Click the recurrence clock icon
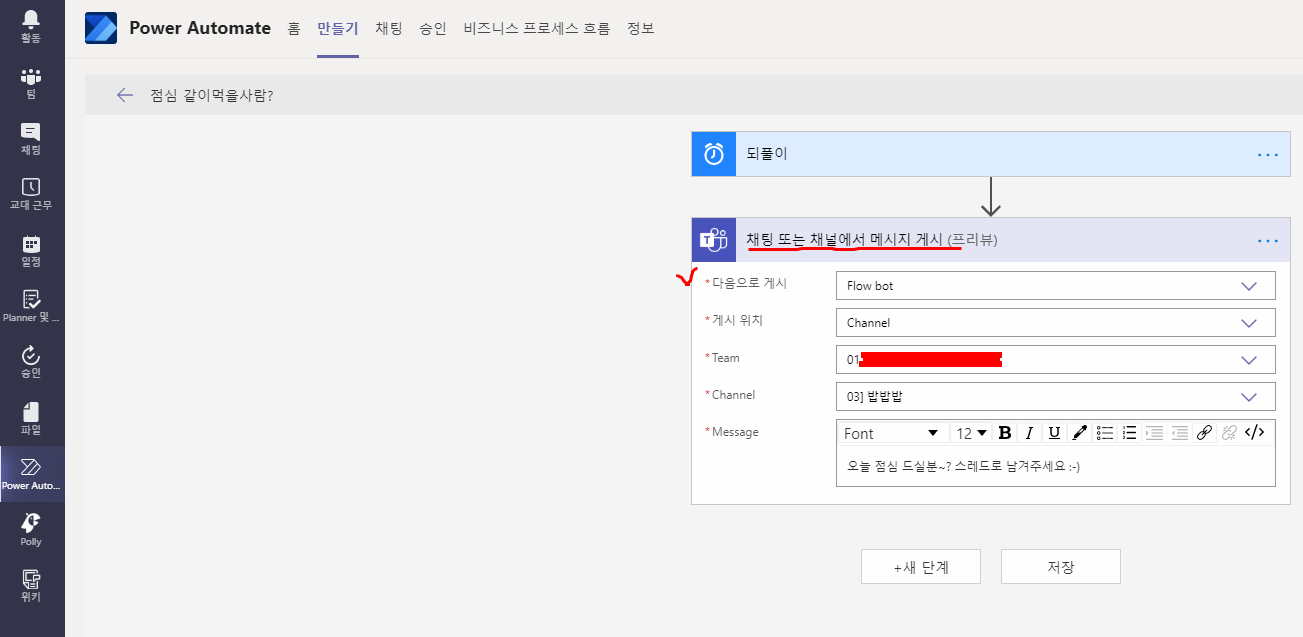1303x637 pixels. [x=714, y=154]
